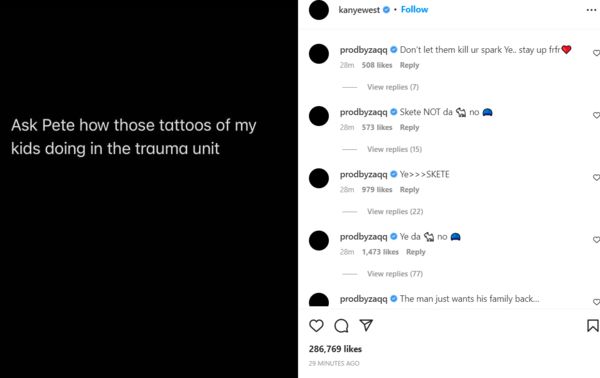Open comment bubble icon below comments
The height and width of the screenshot is (378, 600).
click(x=341, y=326)
